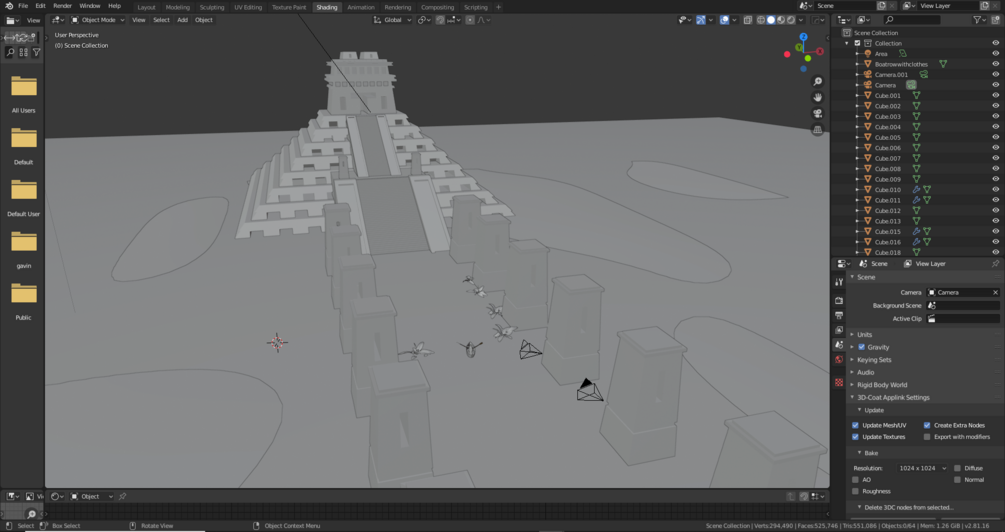Click the file browser thumbnail display icon

coord(24,53)
